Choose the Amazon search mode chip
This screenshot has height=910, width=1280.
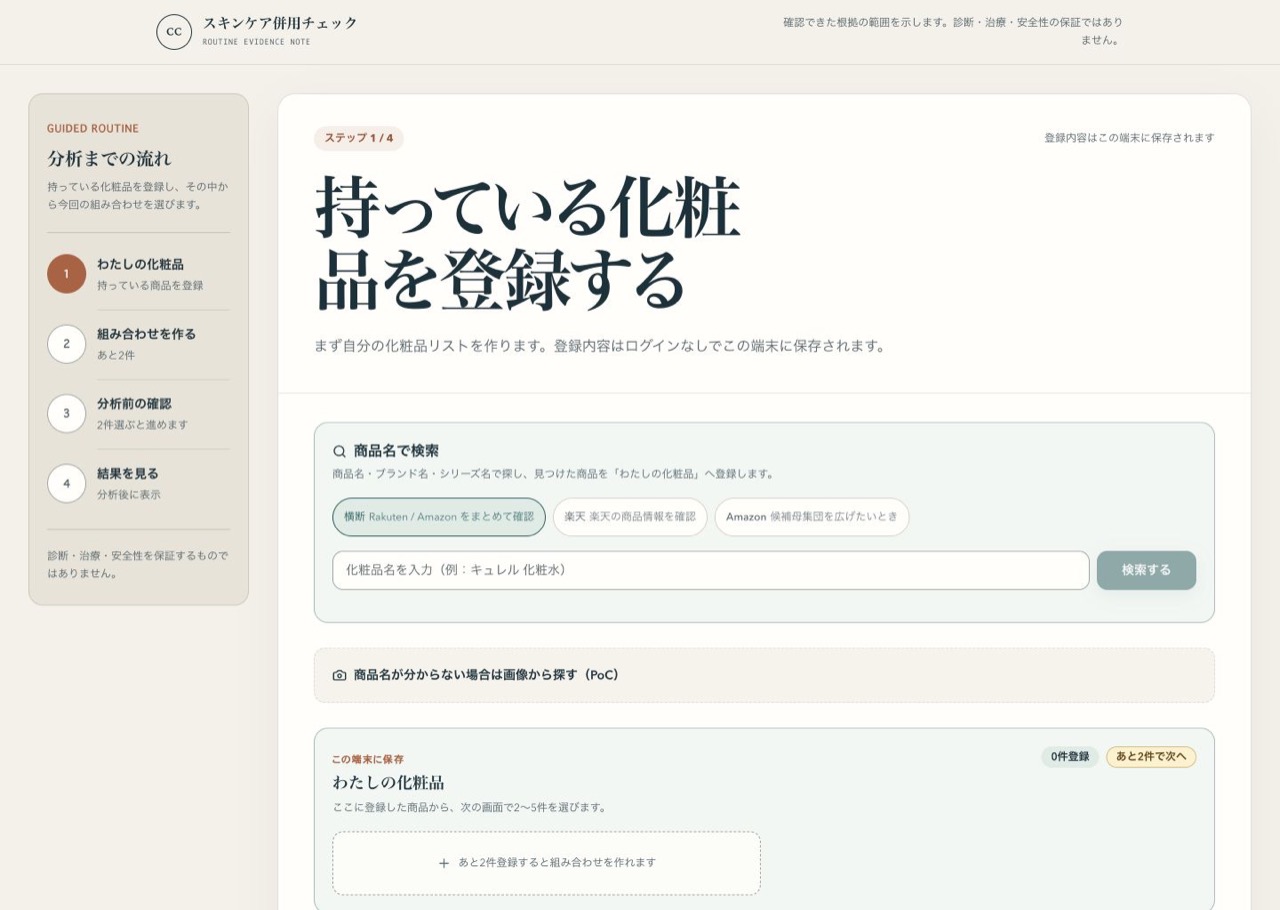tap(812, 517)
